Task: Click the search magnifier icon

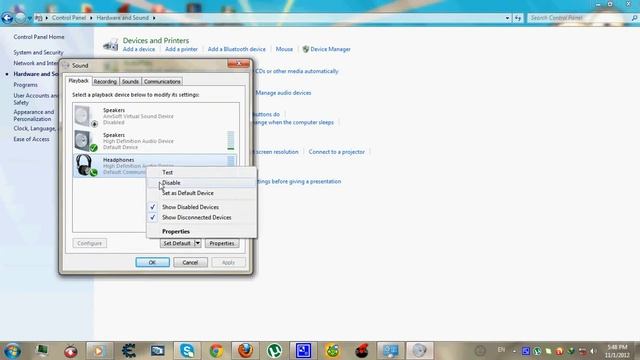Action: (x=634, y=18)
